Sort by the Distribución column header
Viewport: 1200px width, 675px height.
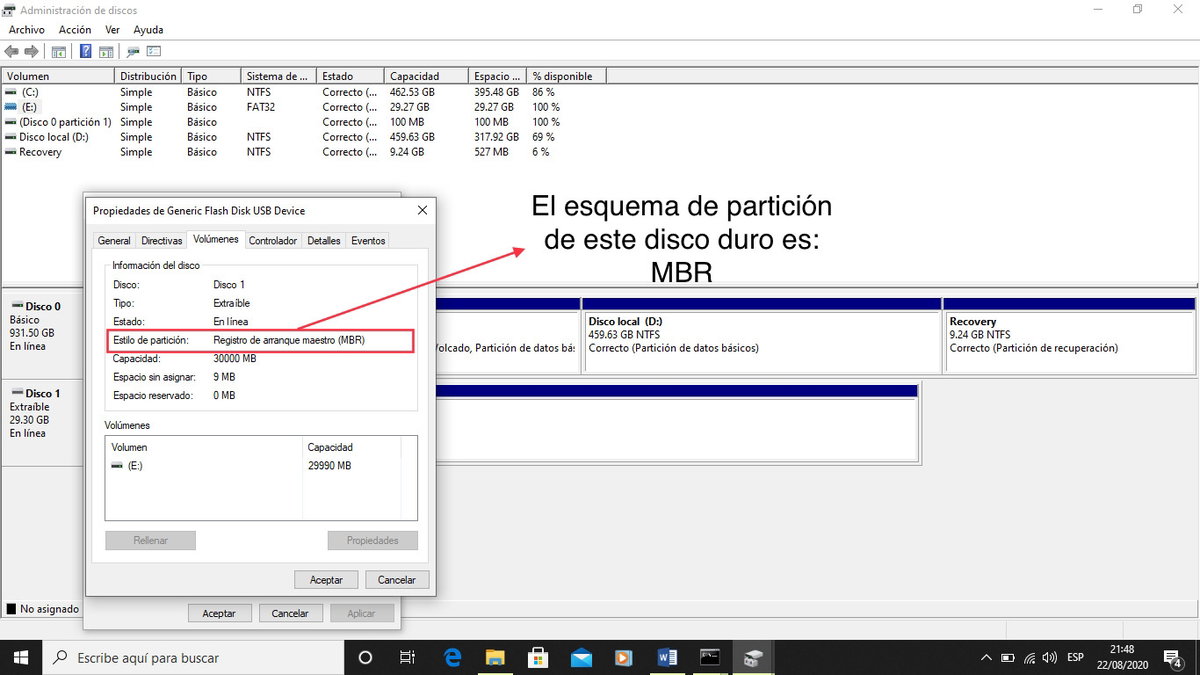coord(149,76)
